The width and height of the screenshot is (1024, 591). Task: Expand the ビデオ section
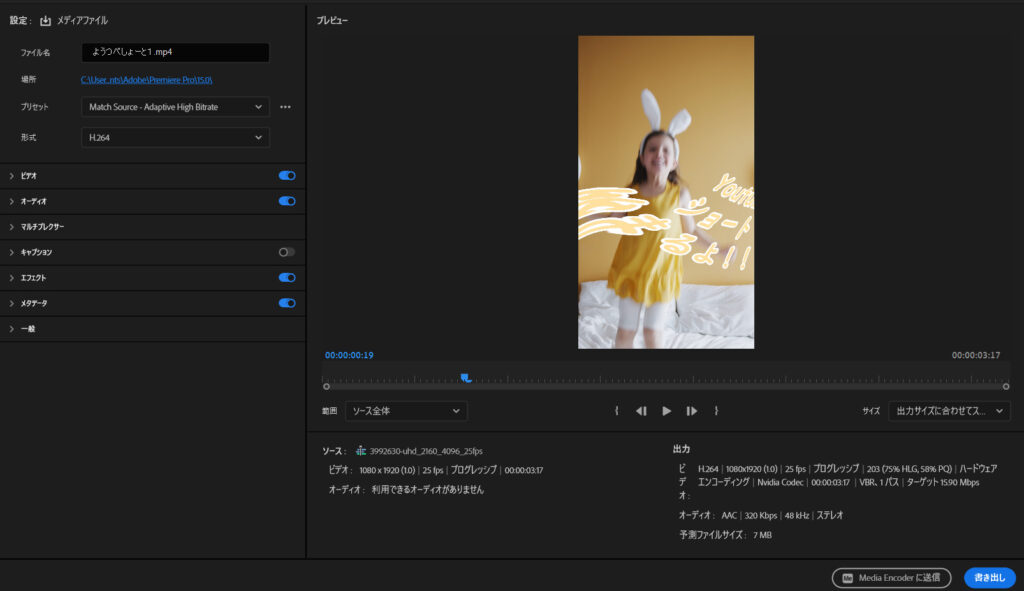pos(12,176)
